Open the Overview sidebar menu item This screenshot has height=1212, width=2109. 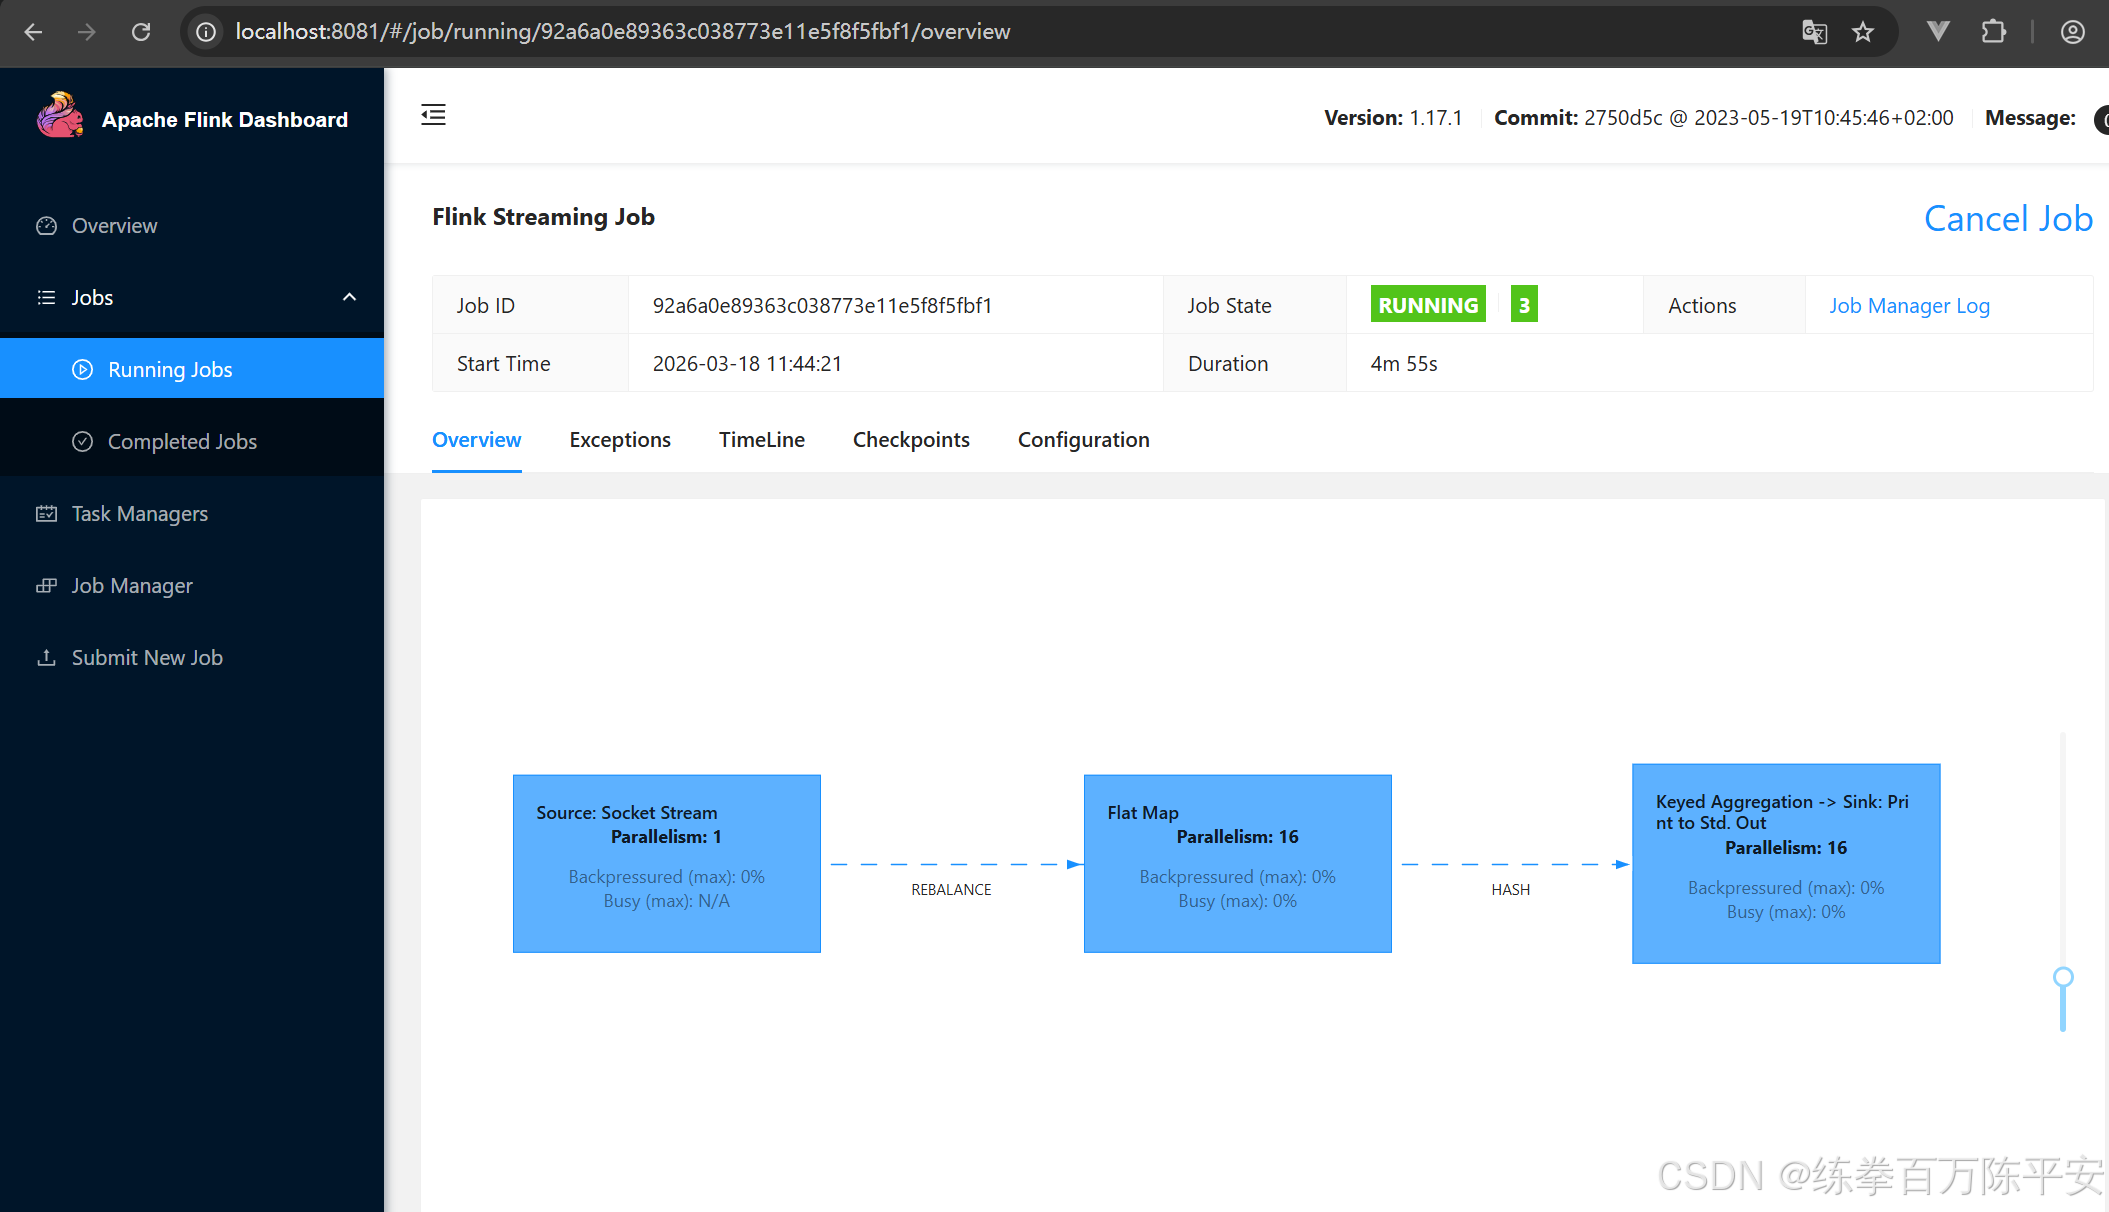pos(114,226)
